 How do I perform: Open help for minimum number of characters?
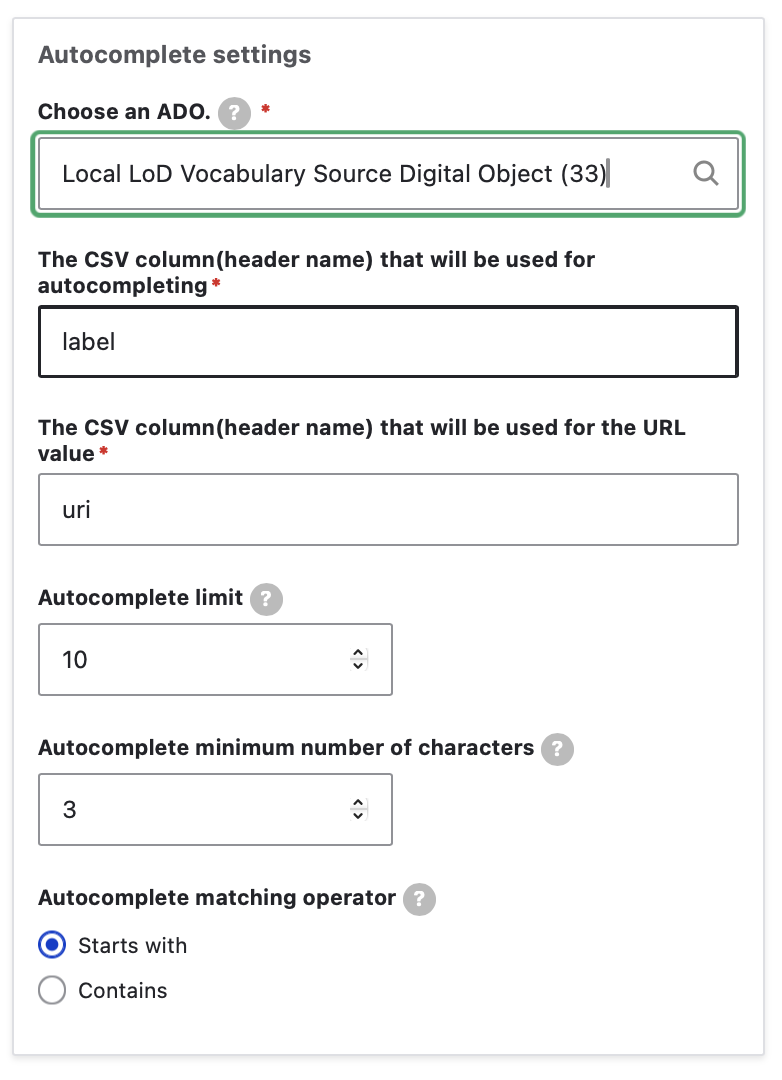click(557, 749)
